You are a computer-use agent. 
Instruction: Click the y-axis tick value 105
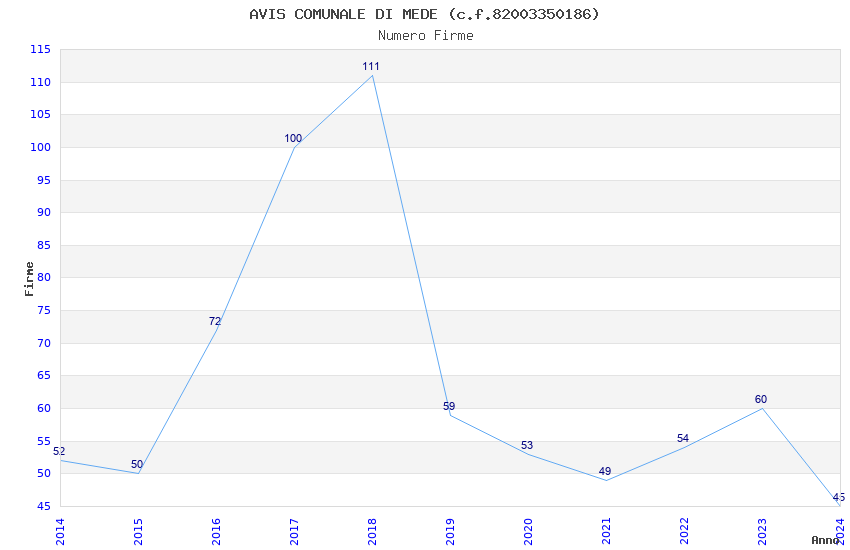pyautogui.click(x=41, y=114)
